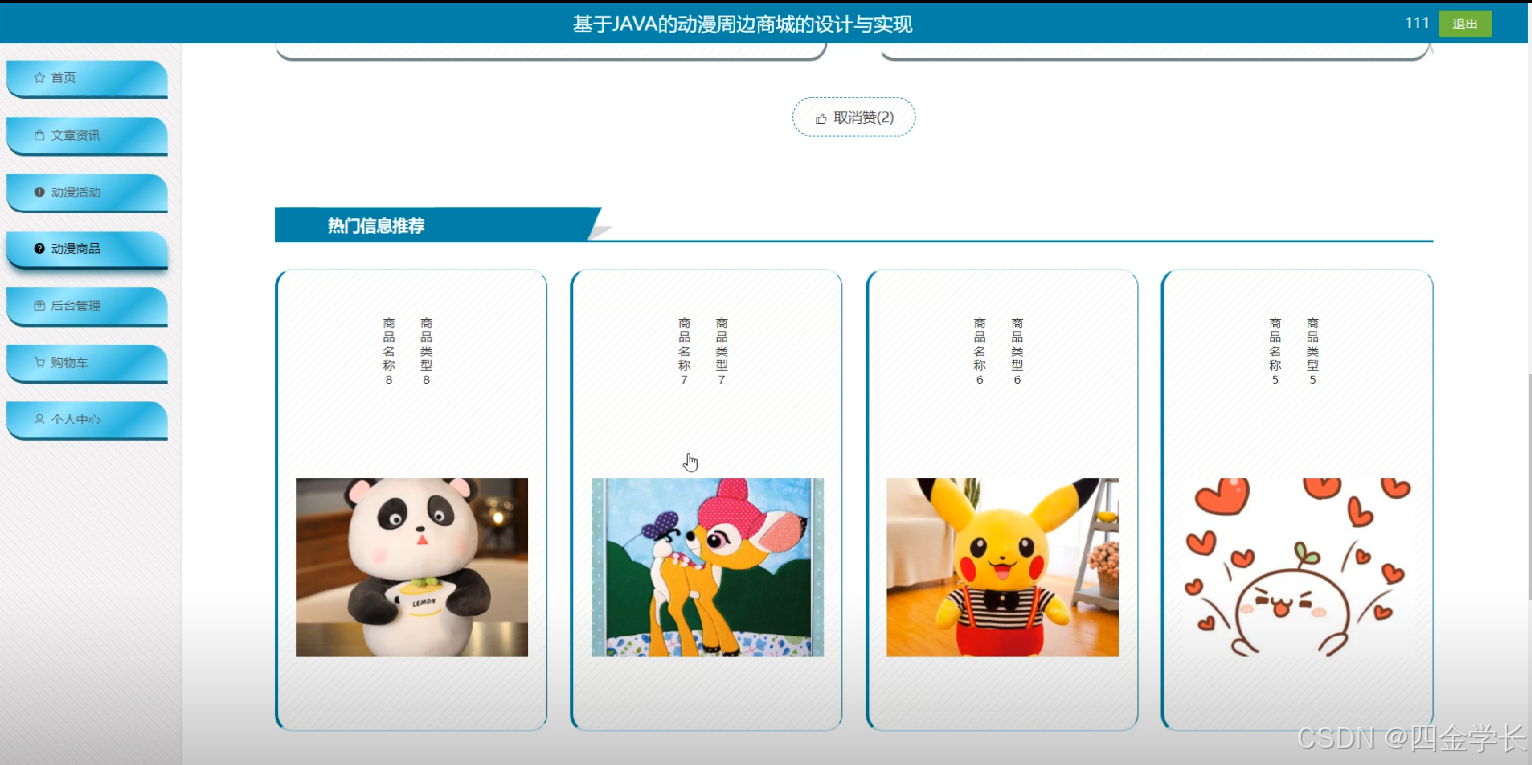Viewport: 1532px width, 765px height.
Task: Click username 111 in the header
Action: (x=1417, y=23)
